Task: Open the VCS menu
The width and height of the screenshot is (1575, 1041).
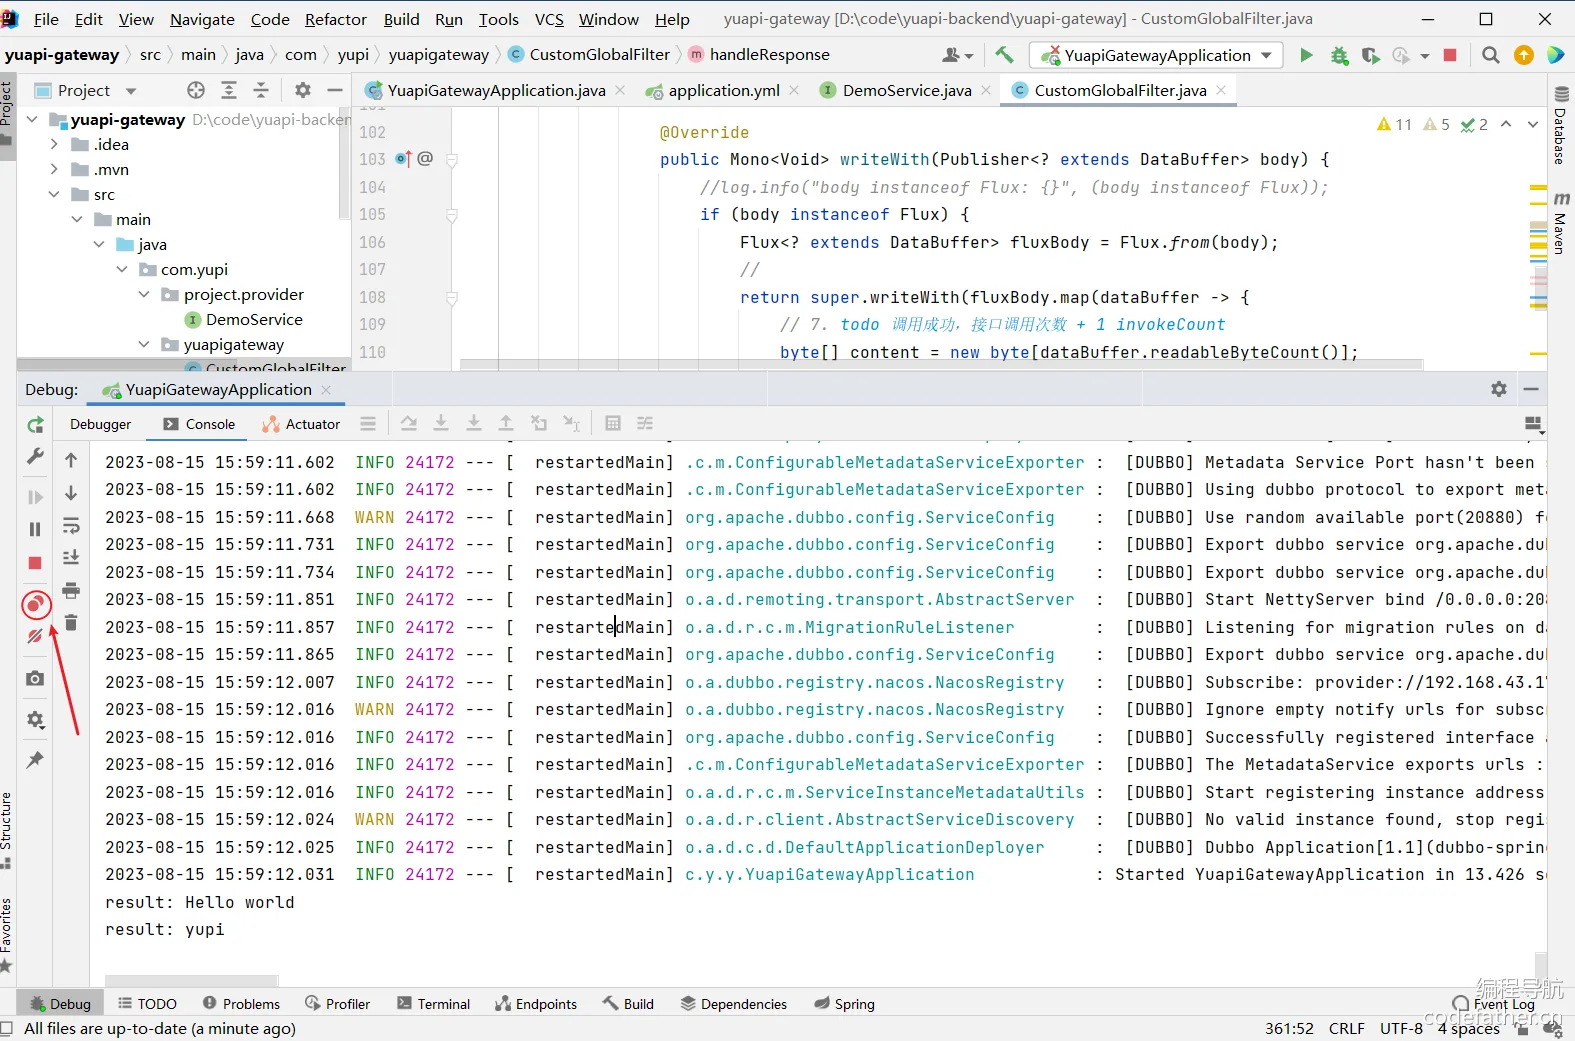Action: click(549, 19)
